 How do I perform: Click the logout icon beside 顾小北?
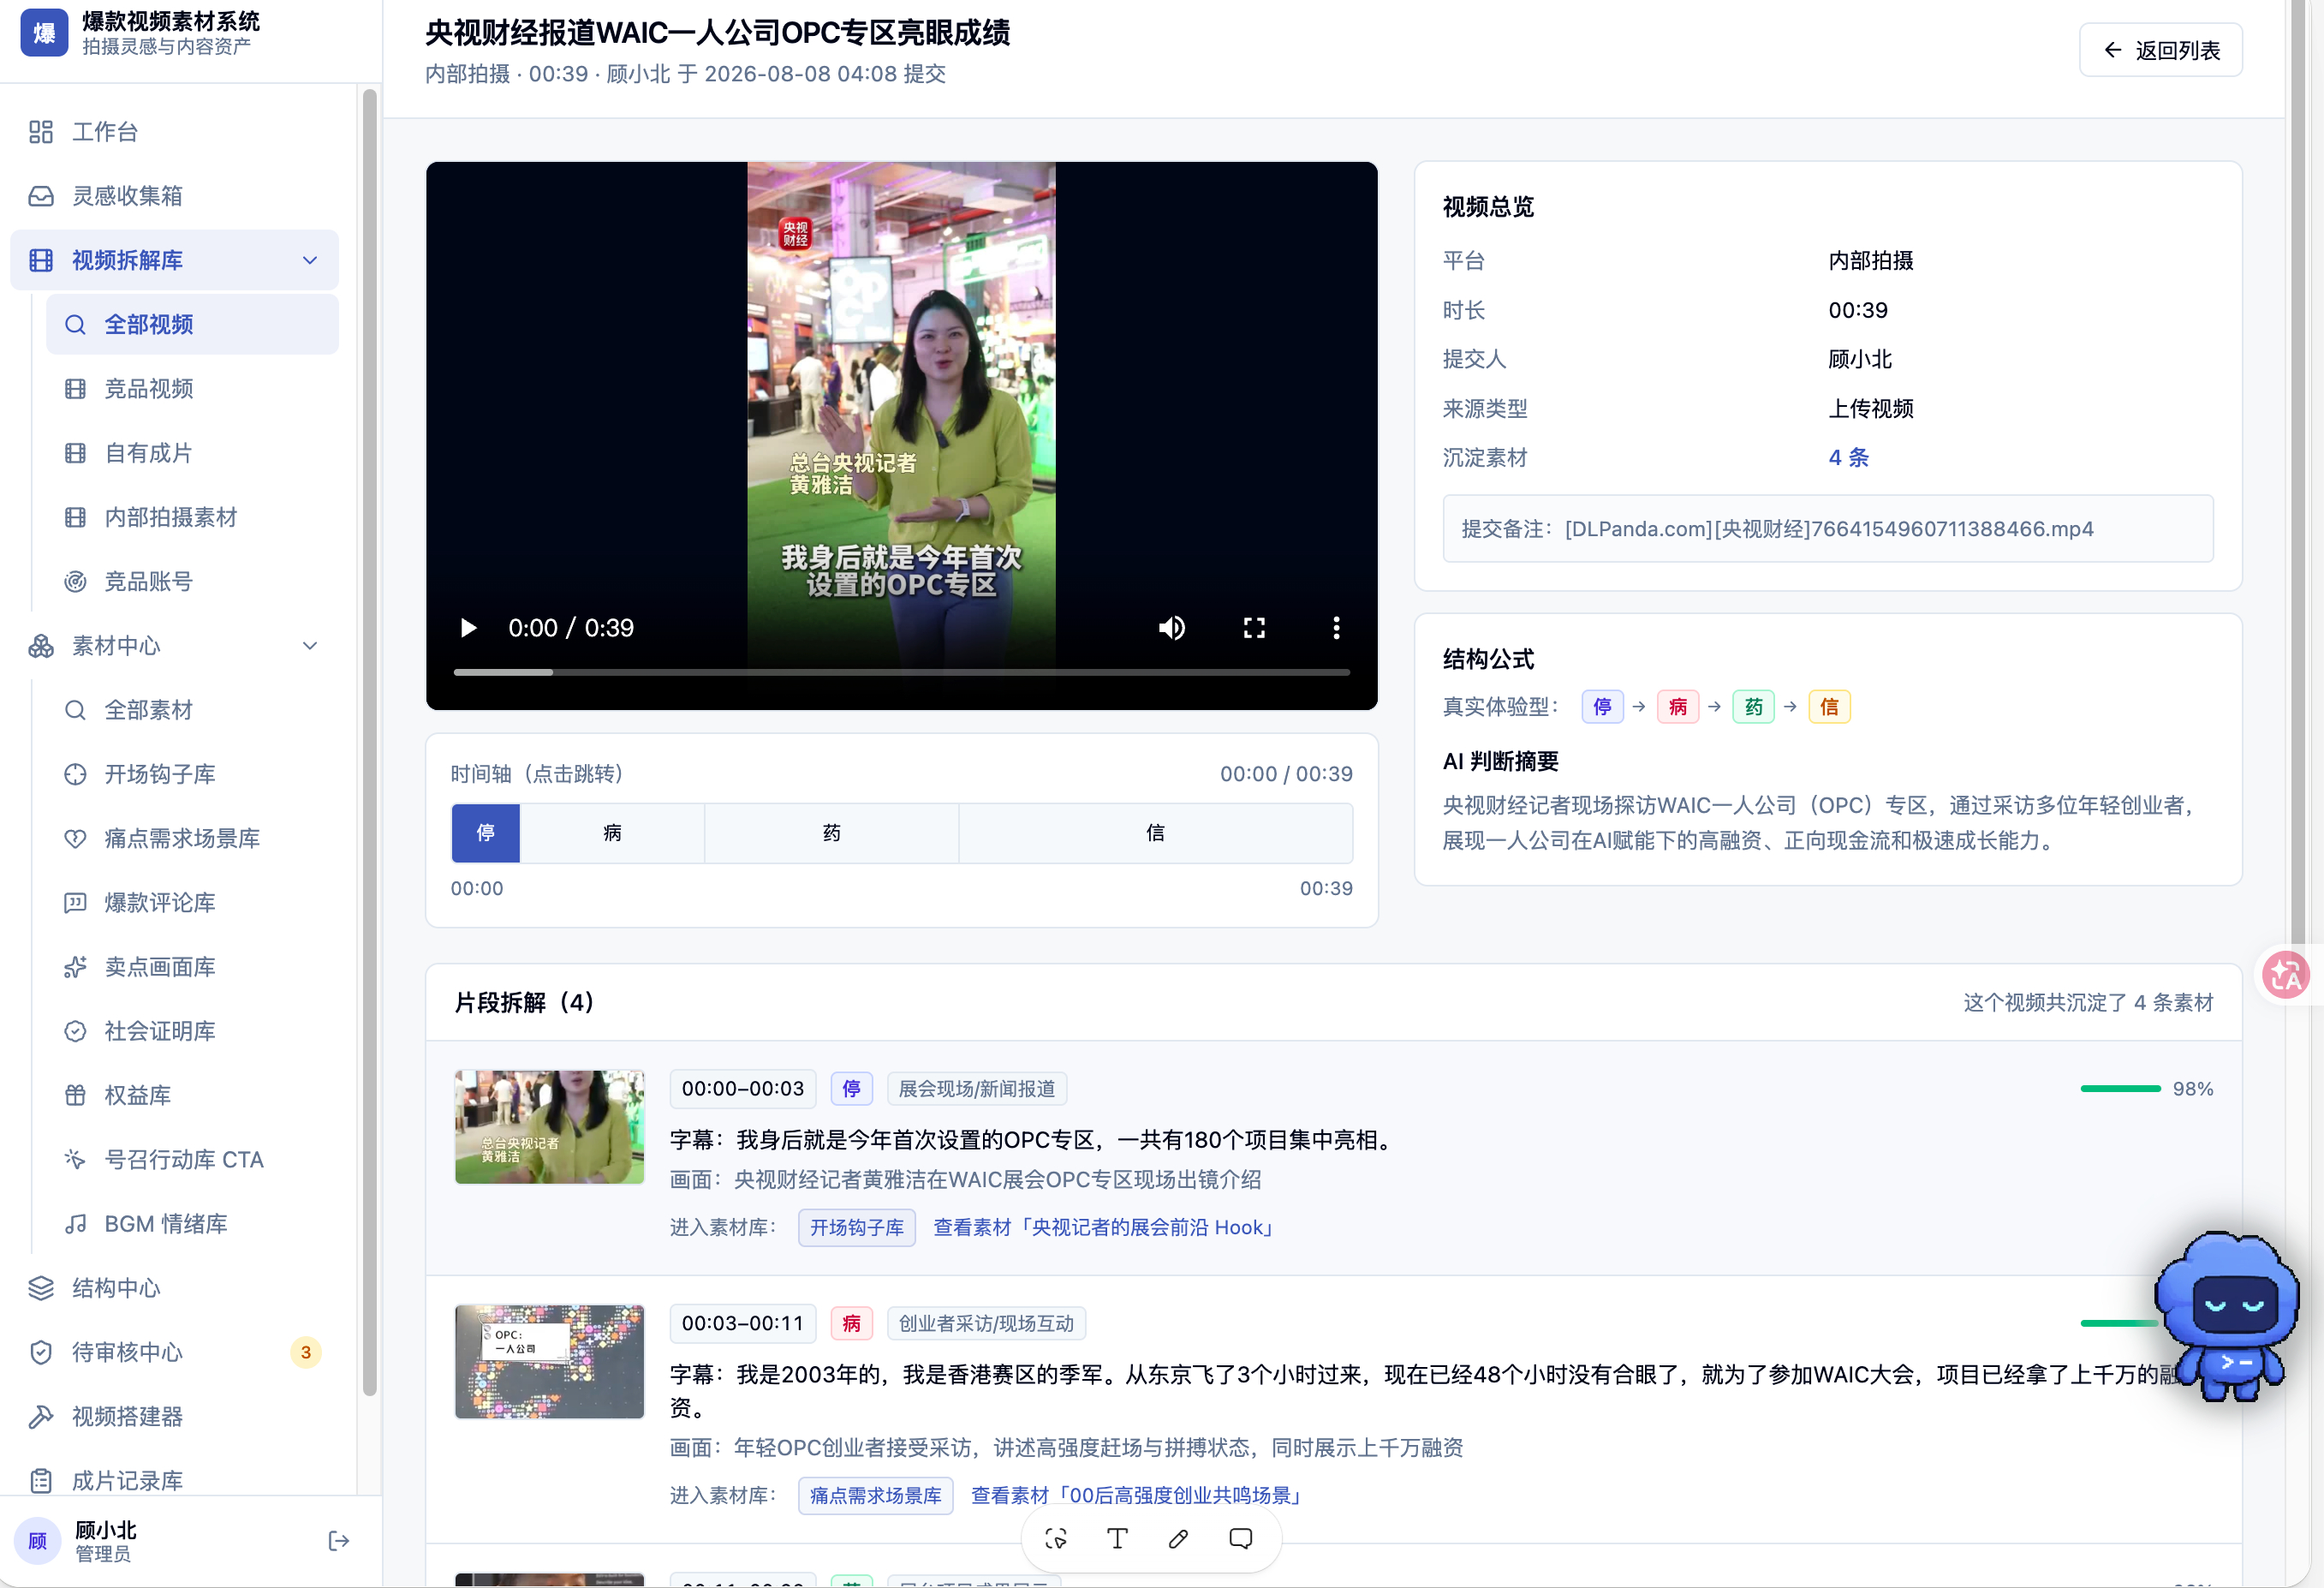click(338, 1541)
